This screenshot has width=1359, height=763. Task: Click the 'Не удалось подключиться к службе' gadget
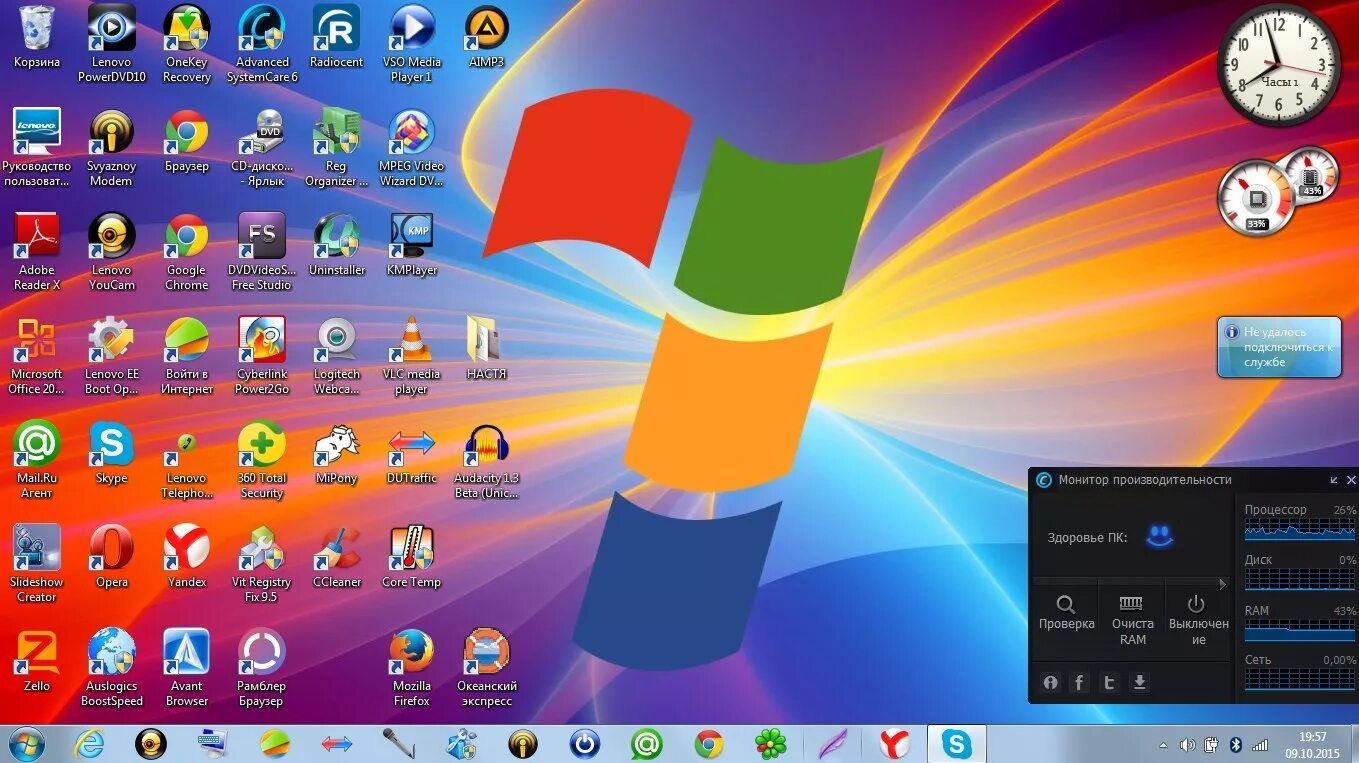[x=1279, y=347]
